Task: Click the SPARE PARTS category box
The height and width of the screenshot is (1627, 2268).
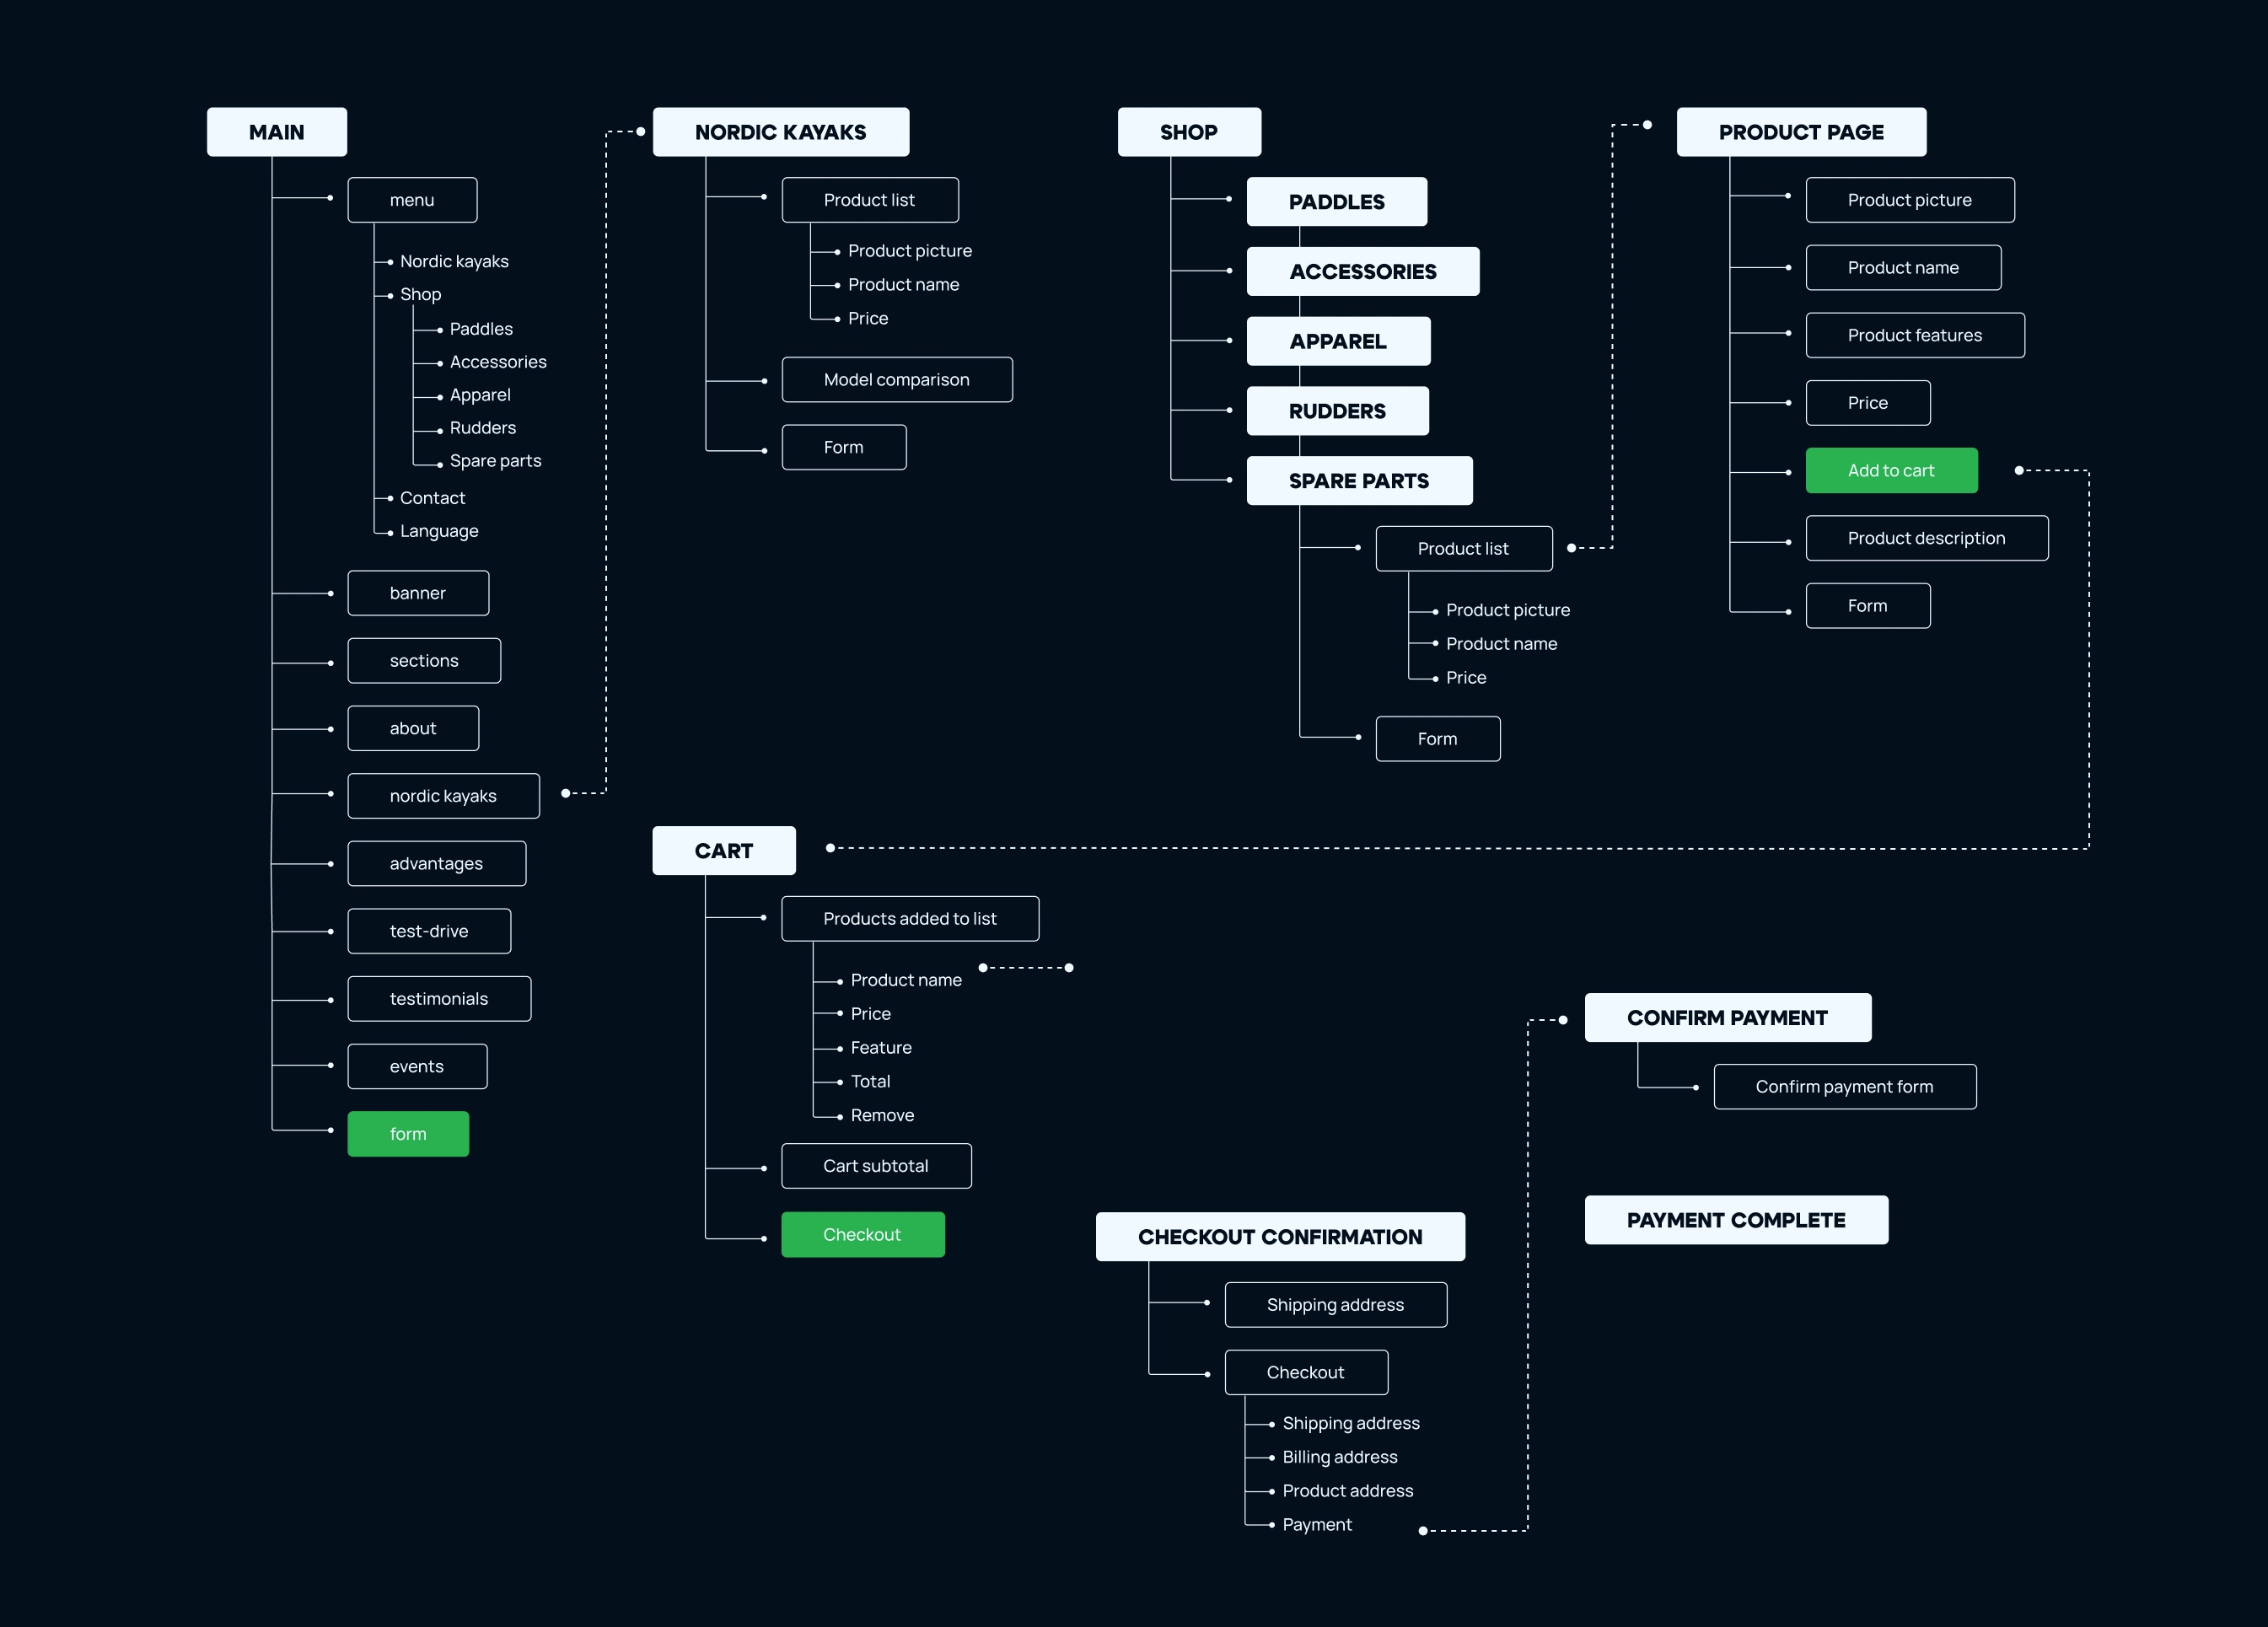Action: pos(1358,481)
